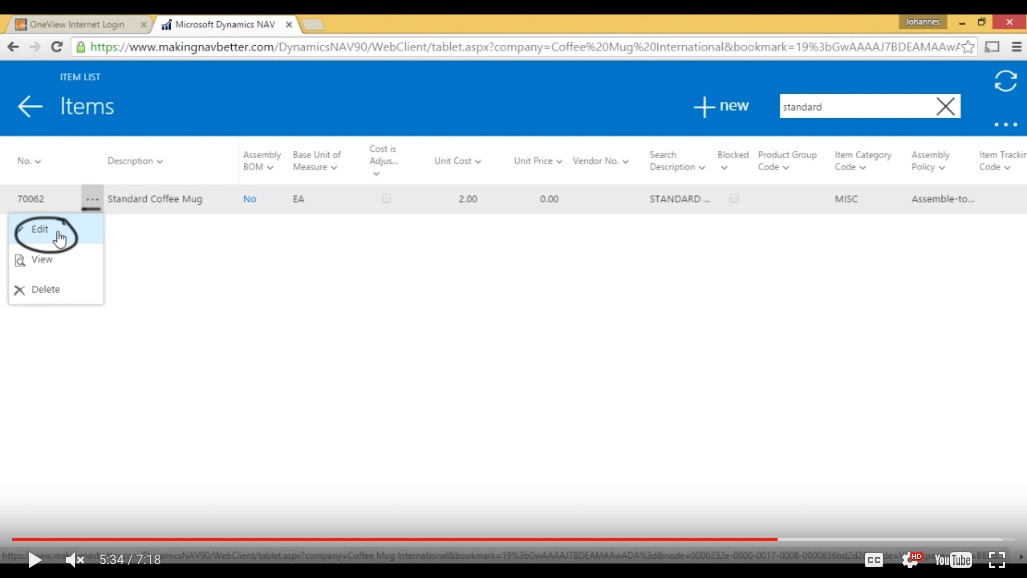Open the Assembly BOM link 'No'
The width and height of the screenshot is (1027, 578).
point(250,199)
